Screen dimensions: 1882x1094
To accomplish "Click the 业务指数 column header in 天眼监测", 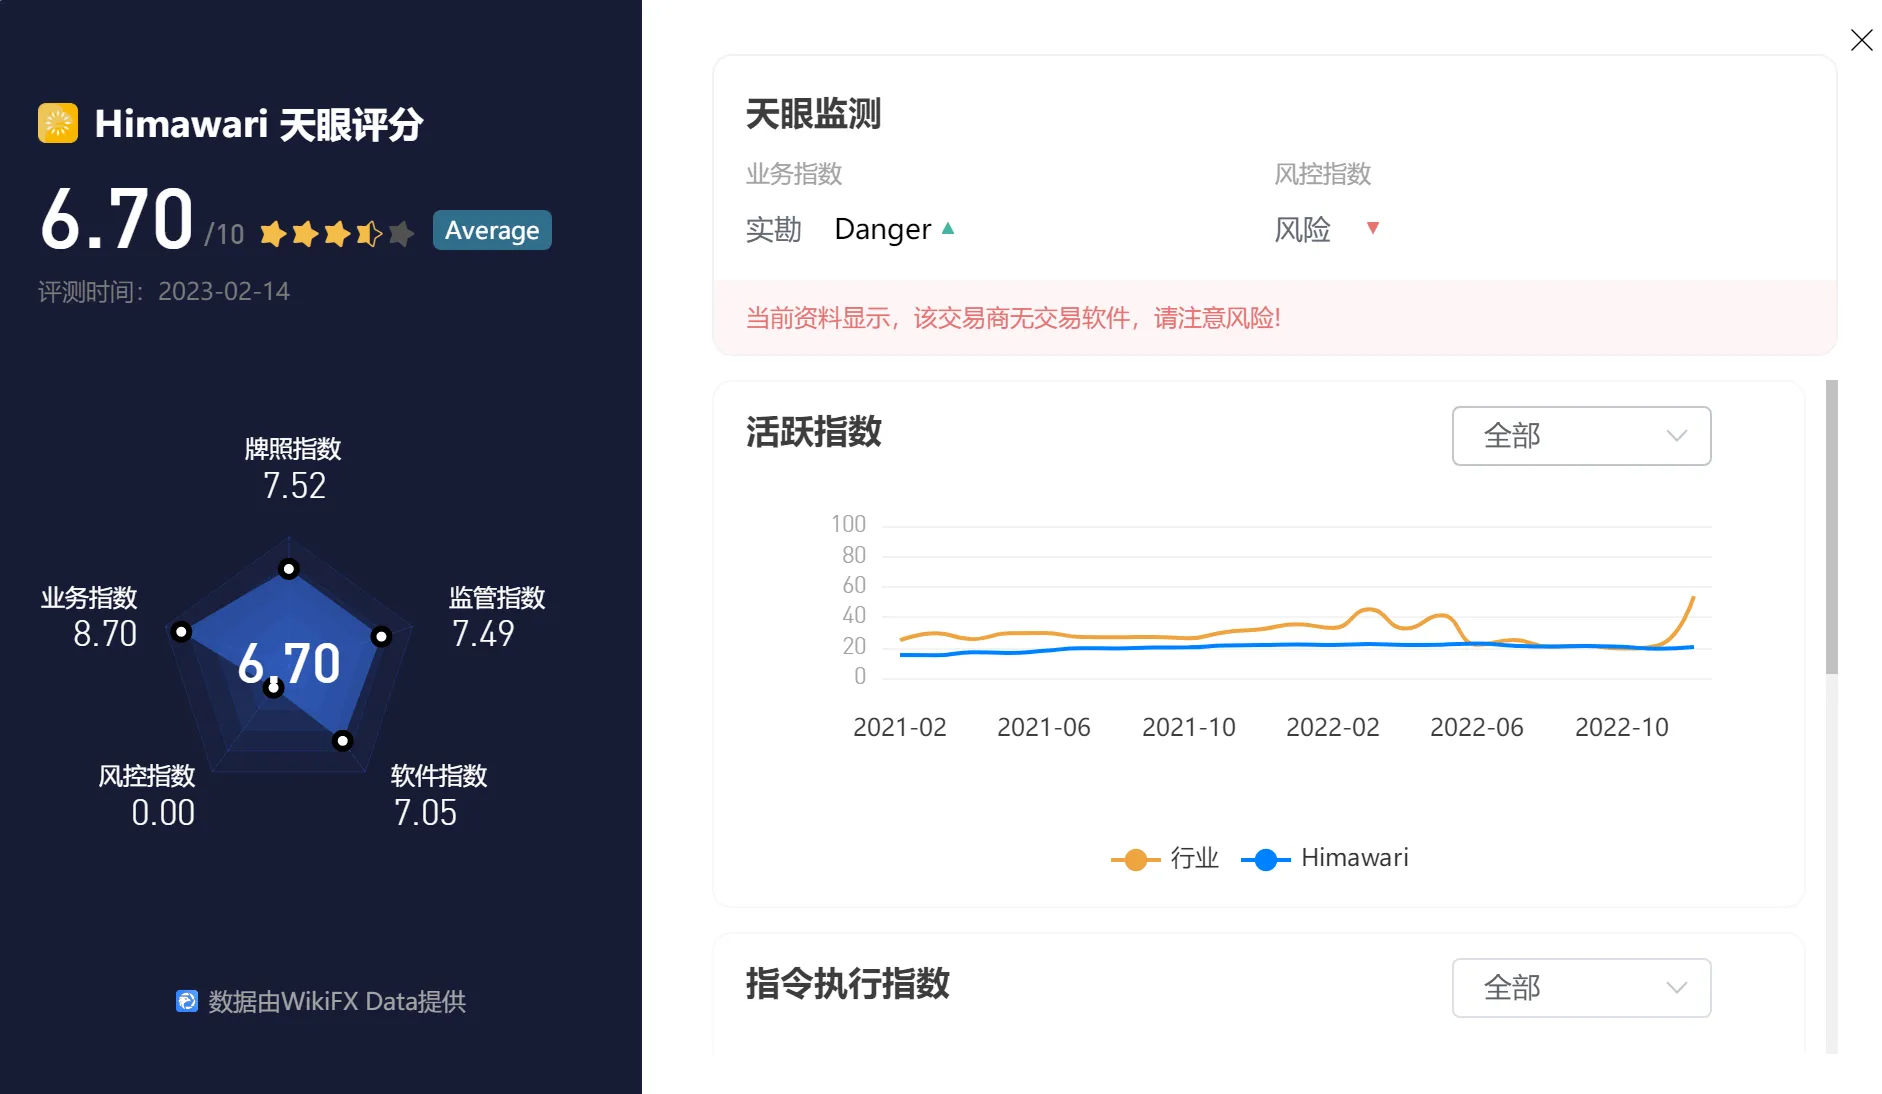I will click(794, 174).
